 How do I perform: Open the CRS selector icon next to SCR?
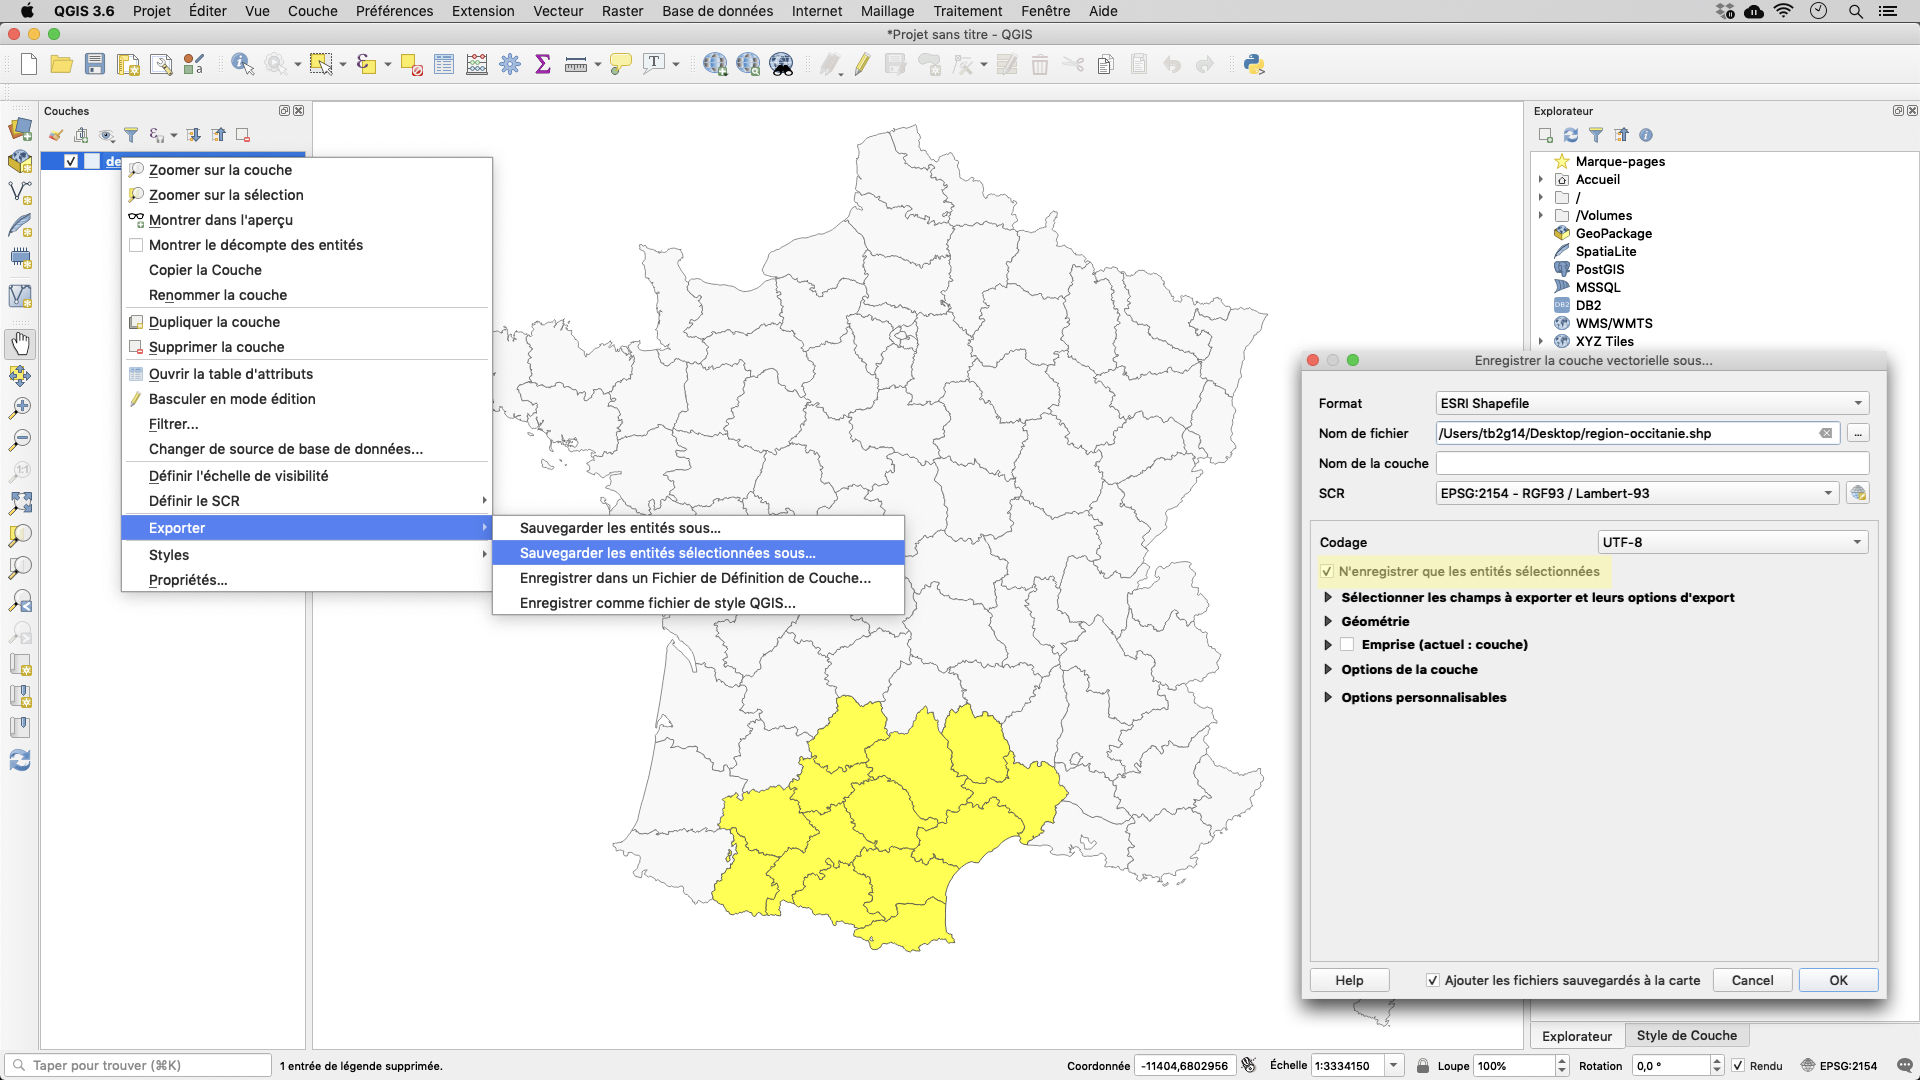pyautogui.click(x=1858, y=493)
